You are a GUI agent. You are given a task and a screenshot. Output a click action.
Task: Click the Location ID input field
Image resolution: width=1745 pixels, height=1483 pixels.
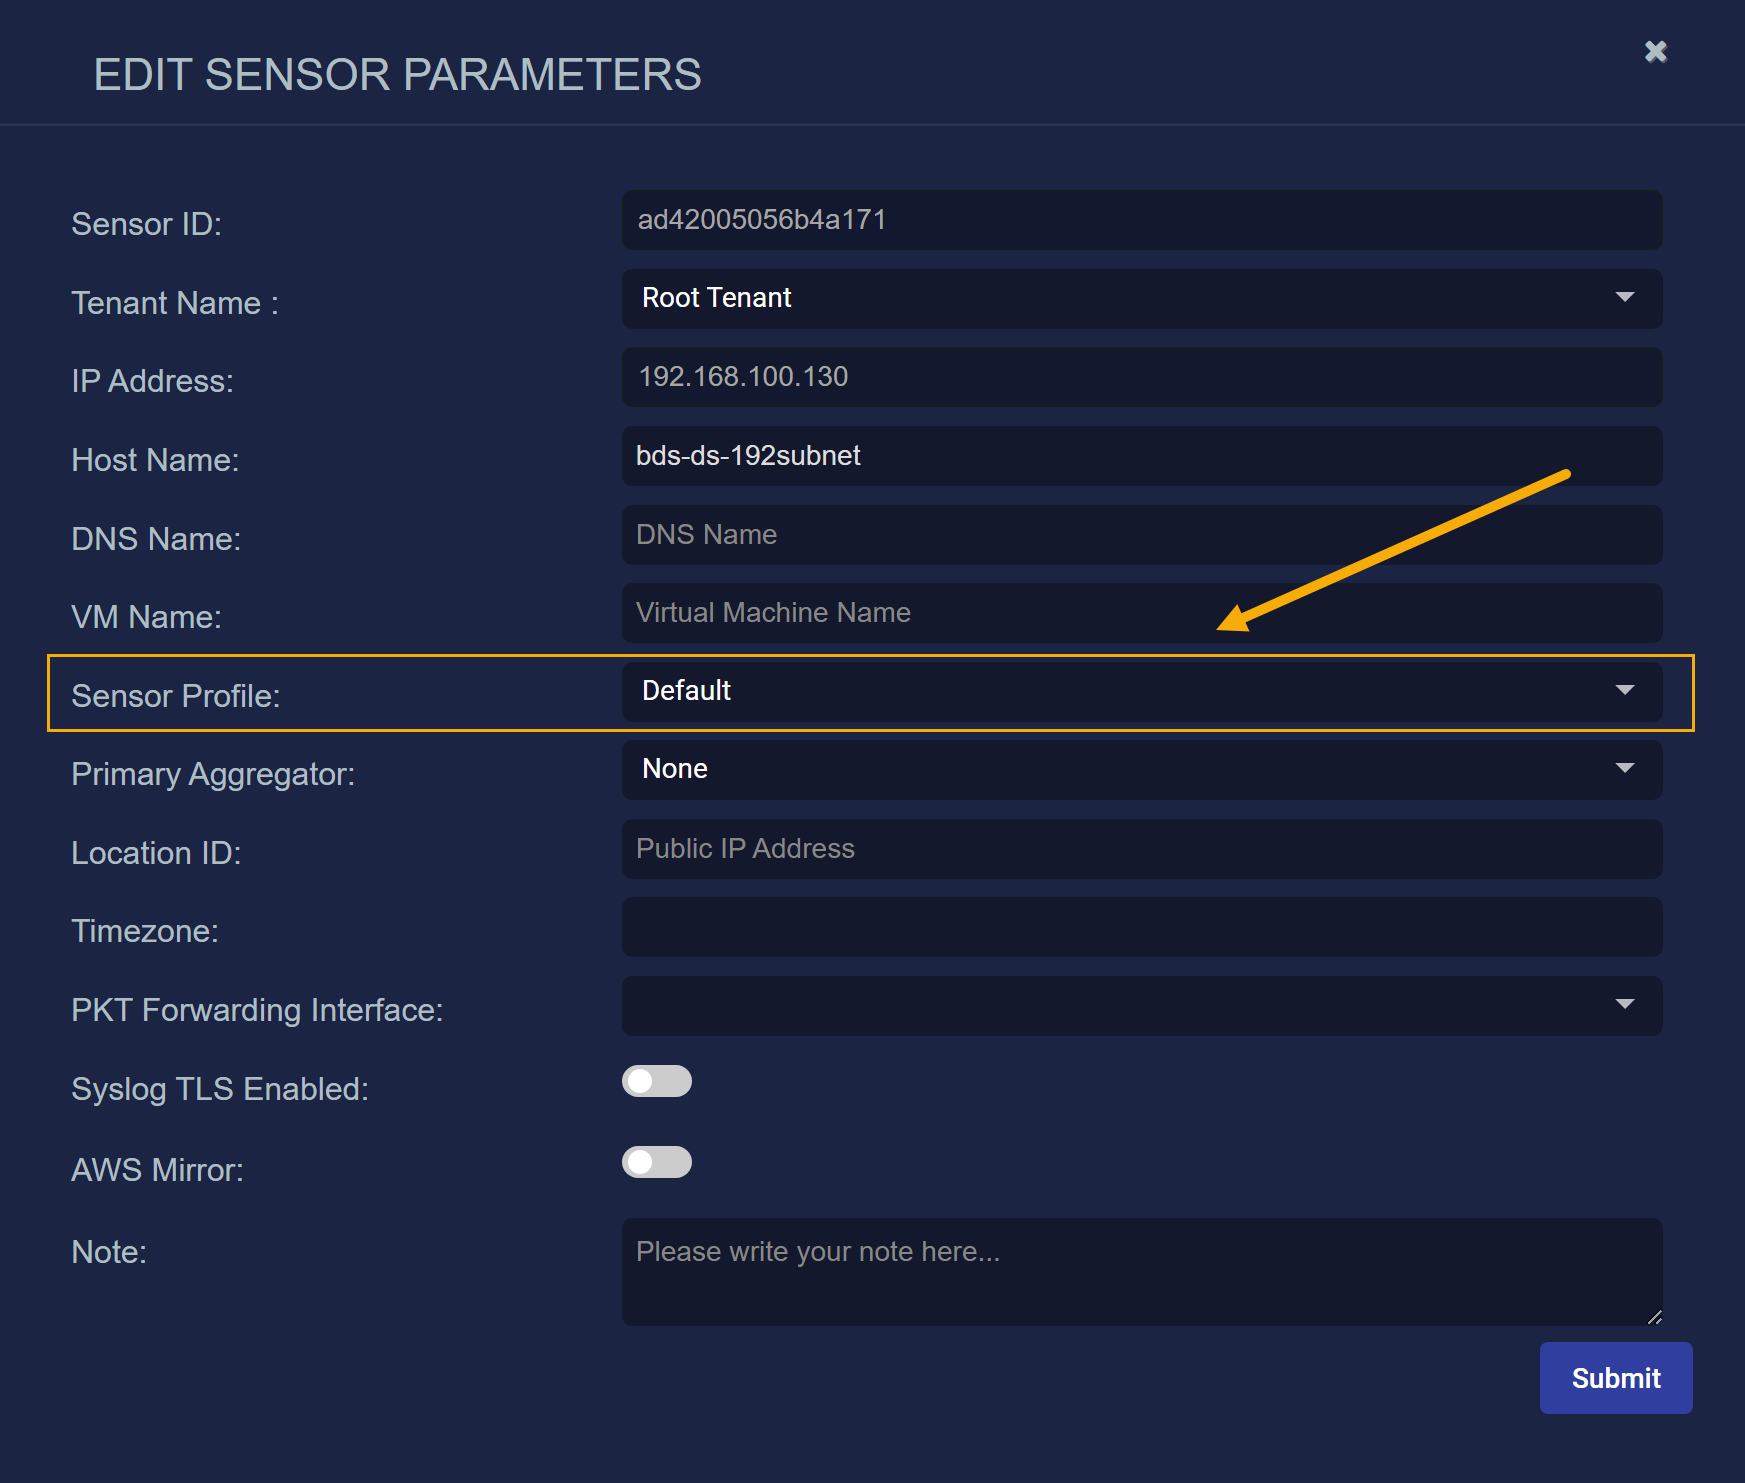point(1141,849)
